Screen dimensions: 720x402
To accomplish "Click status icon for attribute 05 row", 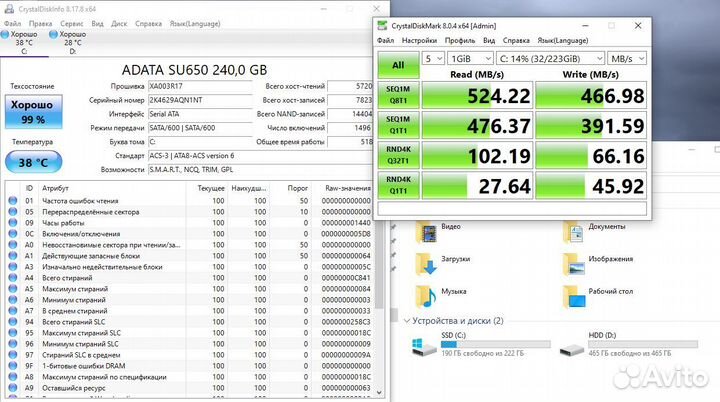I will point(13,212).
